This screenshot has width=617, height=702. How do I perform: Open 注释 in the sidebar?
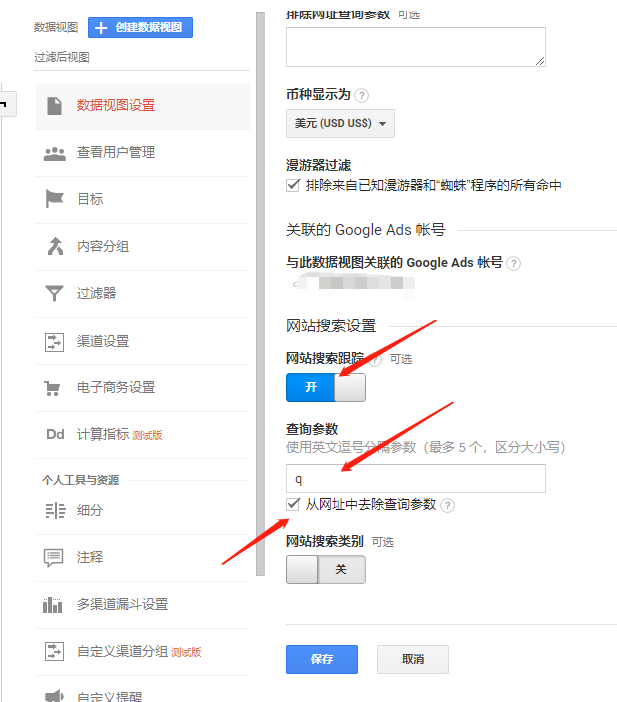click(x=142, y=558)
